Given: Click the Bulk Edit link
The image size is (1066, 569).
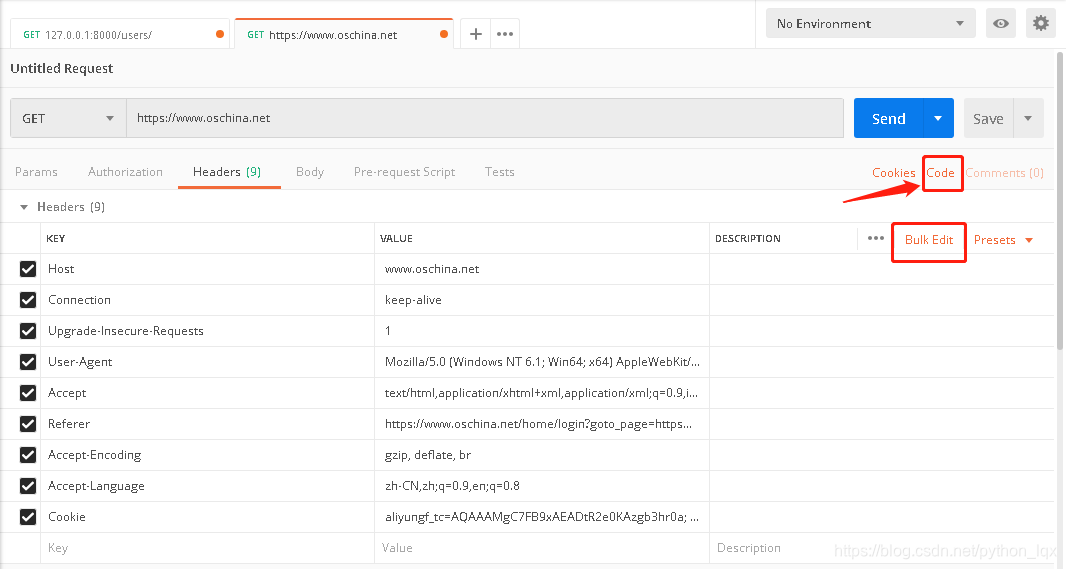Looking at the screenshot, I should 929,240.
